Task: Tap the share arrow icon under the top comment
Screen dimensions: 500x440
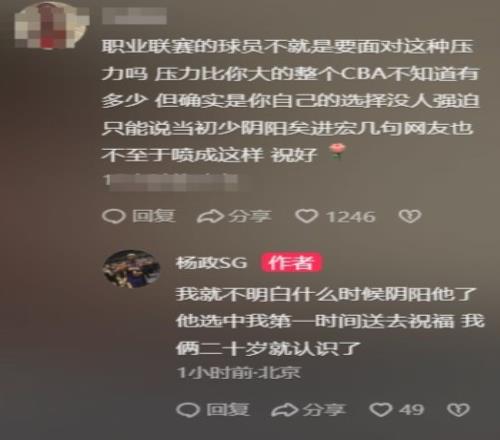Action: pos(210,216)
